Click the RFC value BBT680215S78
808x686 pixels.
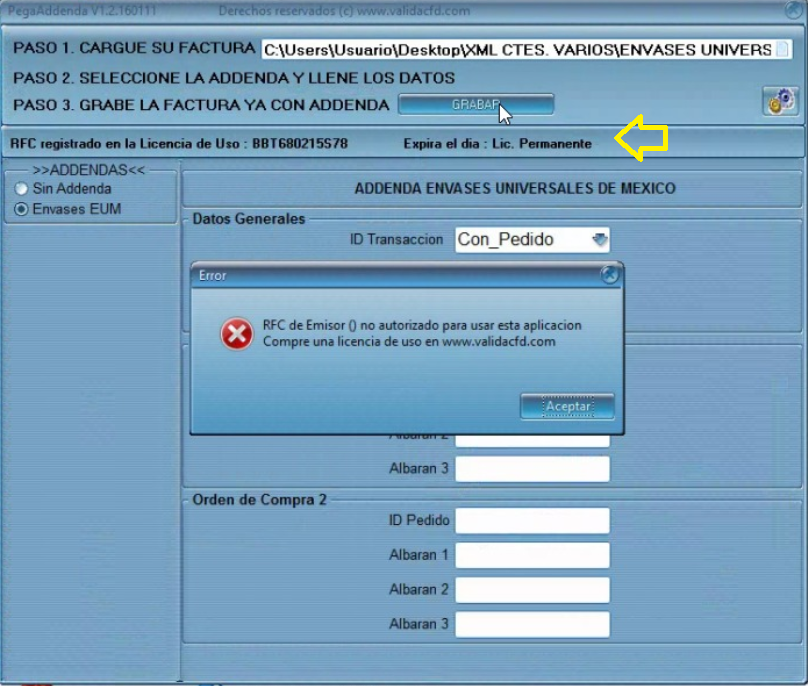pyautogui.click(x=300, y=143)
